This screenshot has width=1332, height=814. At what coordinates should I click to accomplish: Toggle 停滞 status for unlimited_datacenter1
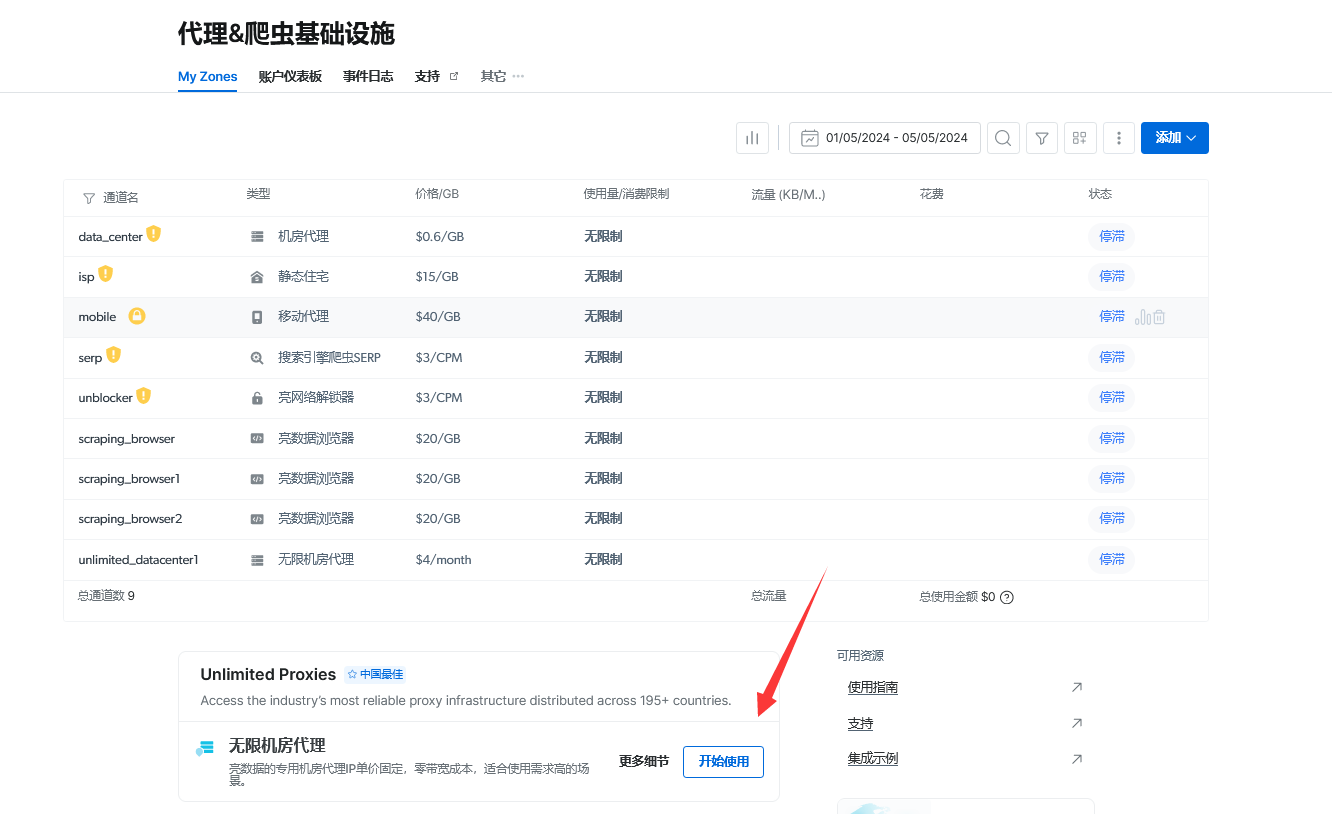click(x=1112, y=560)
